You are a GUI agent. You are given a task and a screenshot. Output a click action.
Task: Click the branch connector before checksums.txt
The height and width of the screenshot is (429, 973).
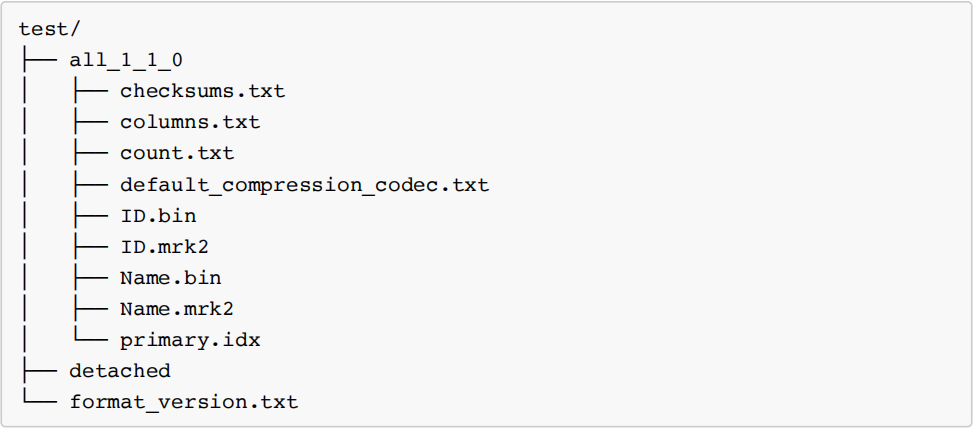[89, 91]
